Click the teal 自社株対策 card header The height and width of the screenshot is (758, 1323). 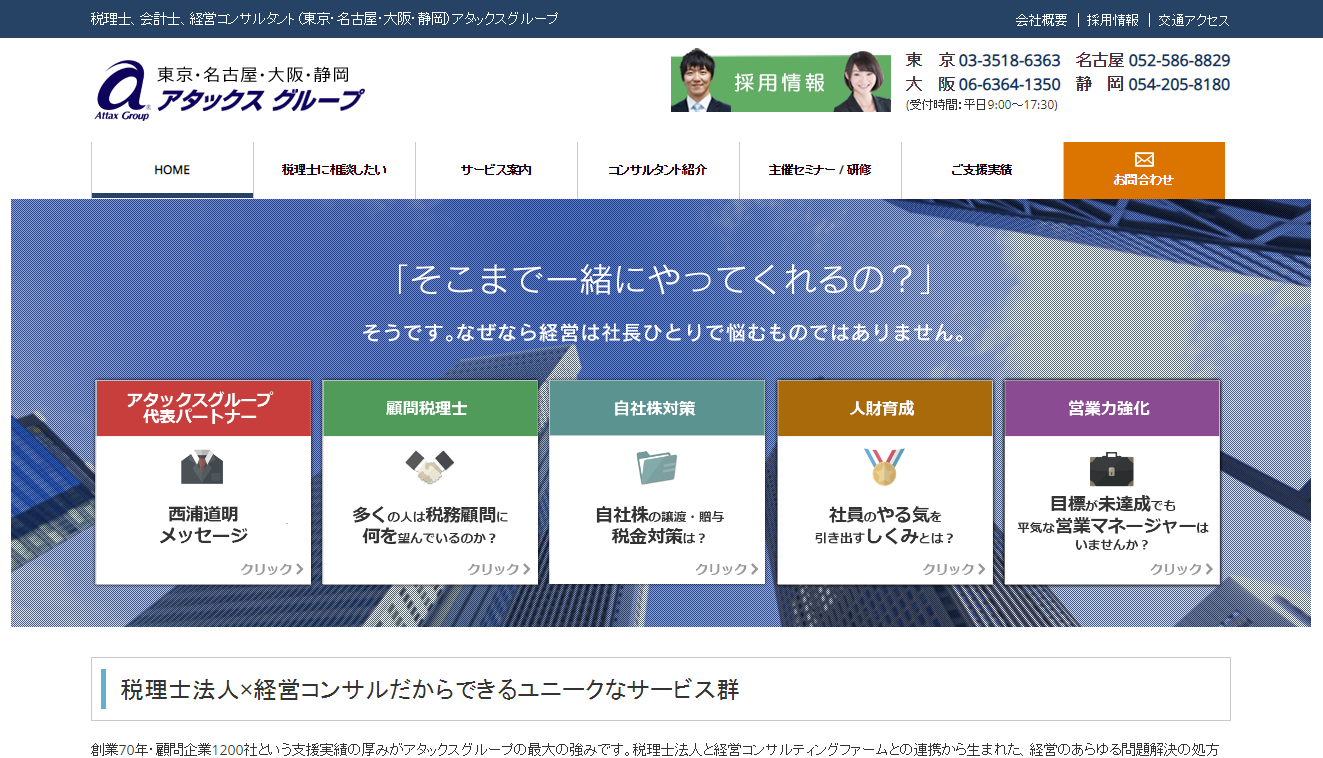click(657, 408)
